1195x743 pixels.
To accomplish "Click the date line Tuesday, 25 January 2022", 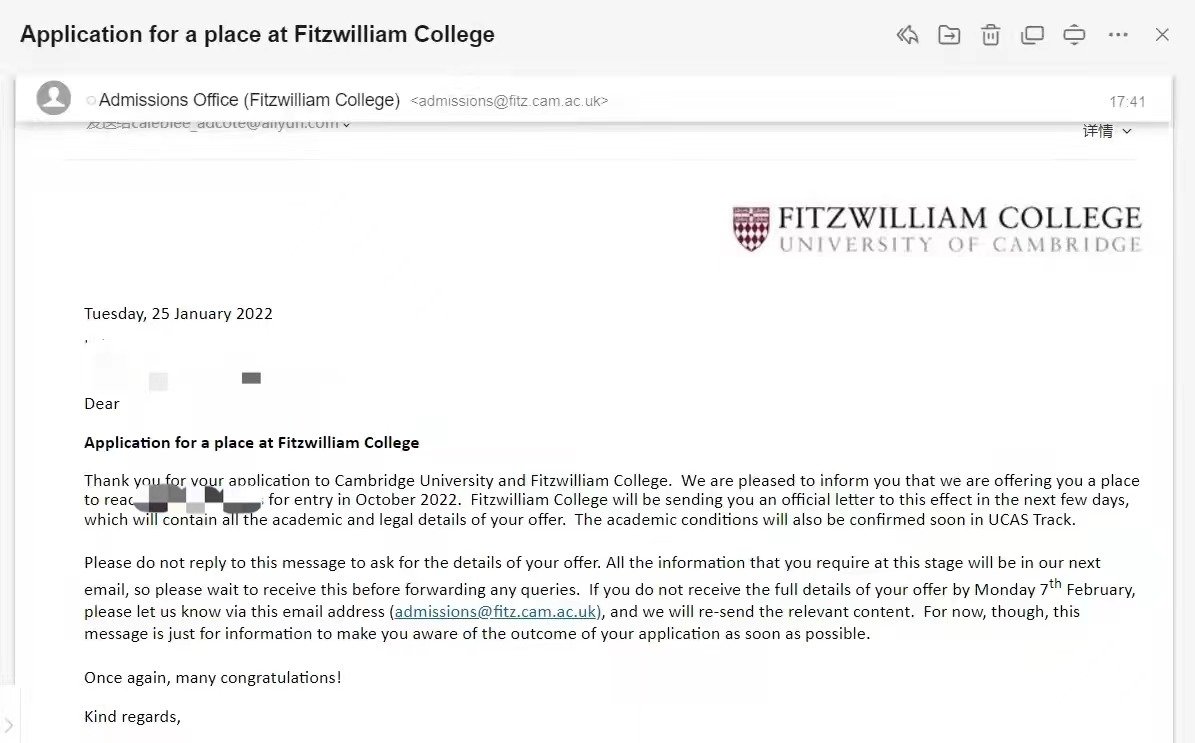I will point(178,313).
